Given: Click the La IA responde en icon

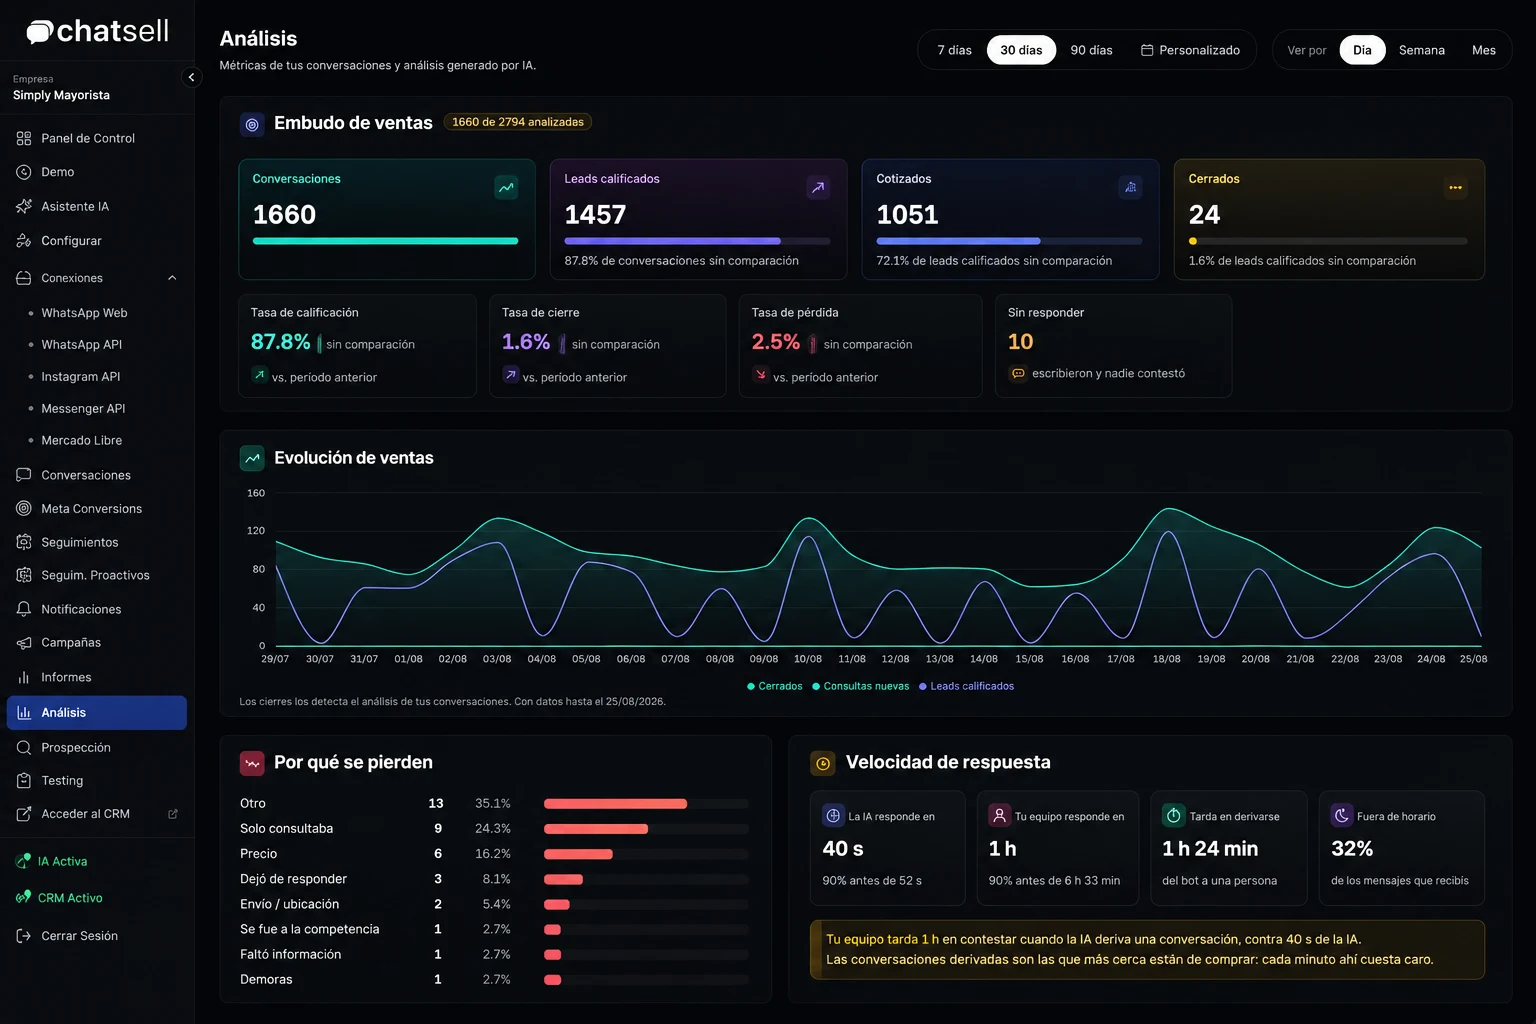Looking at the screenshot, I should click(x=833, y=816).
